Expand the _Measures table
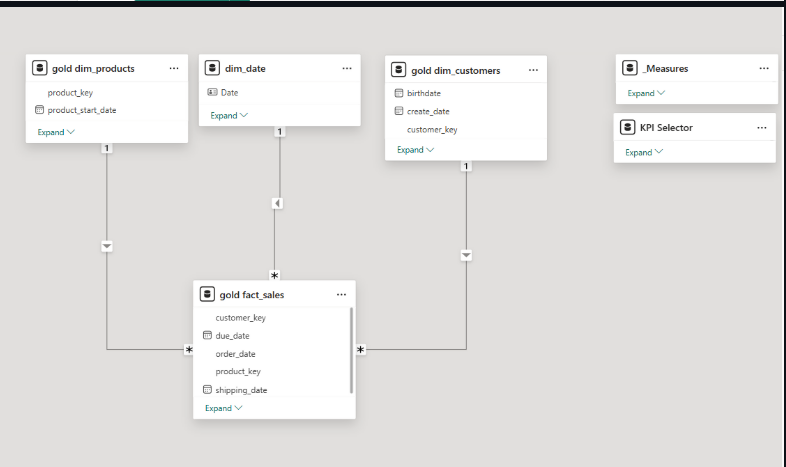This screenshot has height=467, width=786. [x=646, y=93]
